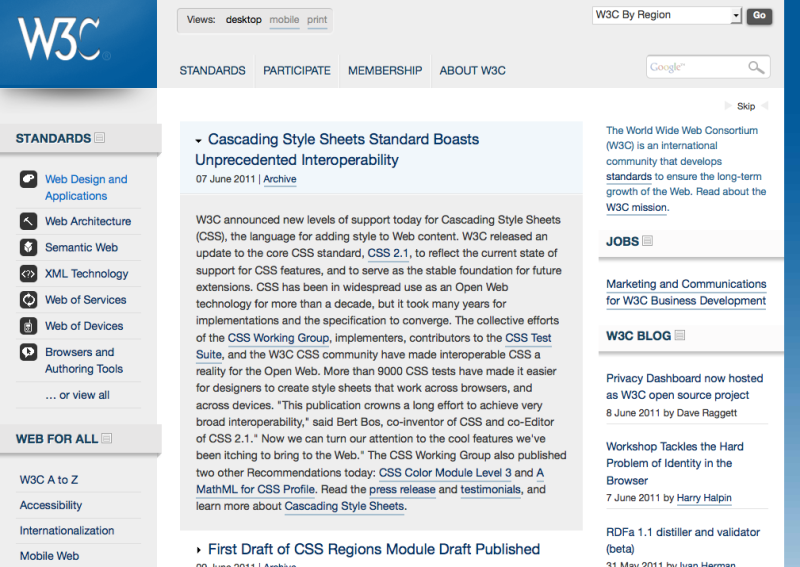800x567 pixels.
Task: Collapse the Cascading Style Sheets news article
Action: (x=198, y=140)
